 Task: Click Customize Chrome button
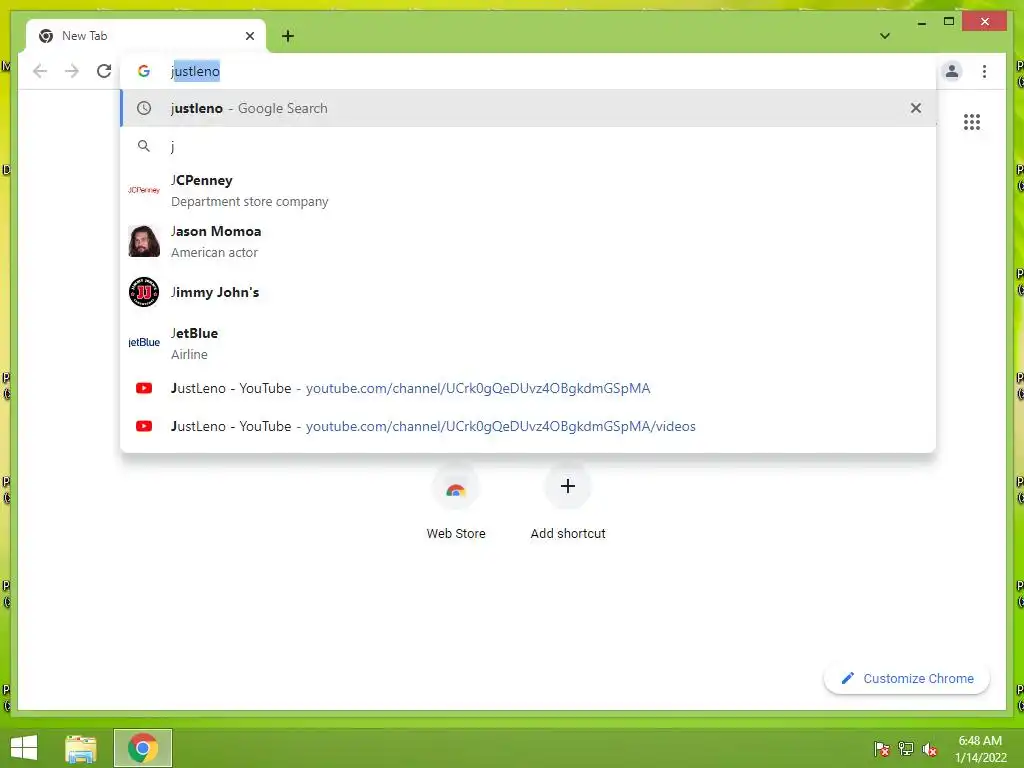point(907,679)
